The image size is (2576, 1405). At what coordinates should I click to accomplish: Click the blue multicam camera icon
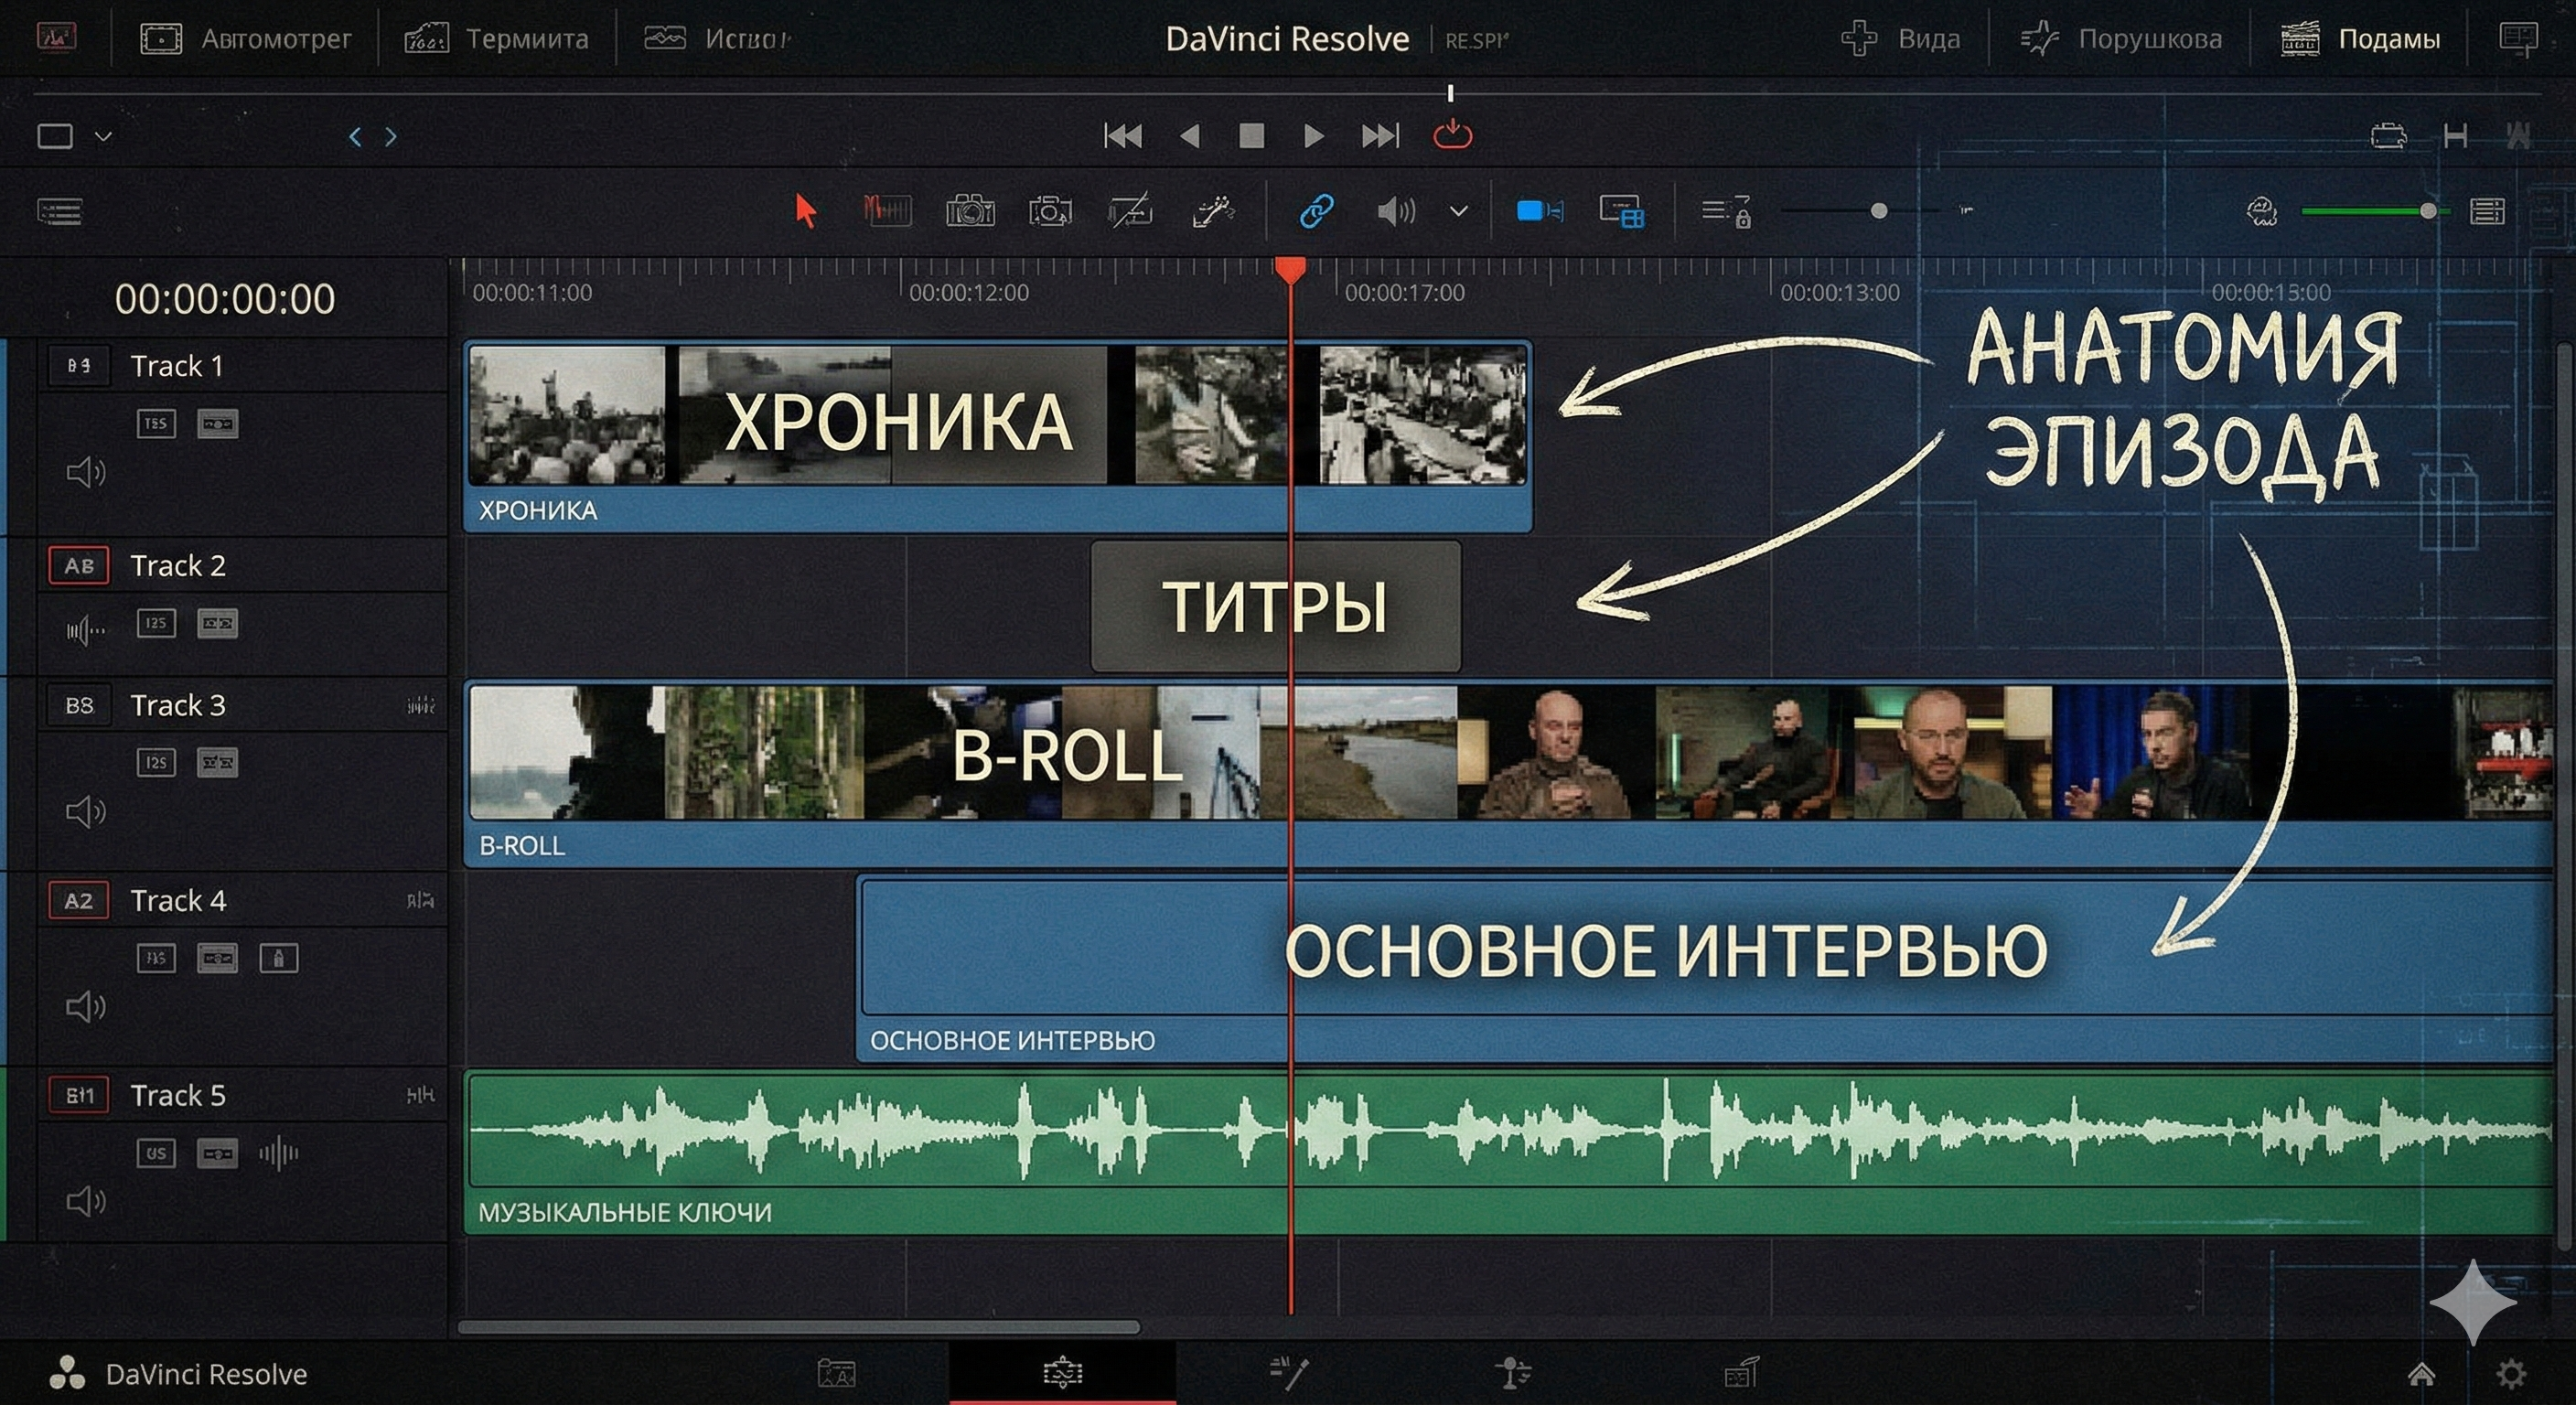click(1537, 211)
